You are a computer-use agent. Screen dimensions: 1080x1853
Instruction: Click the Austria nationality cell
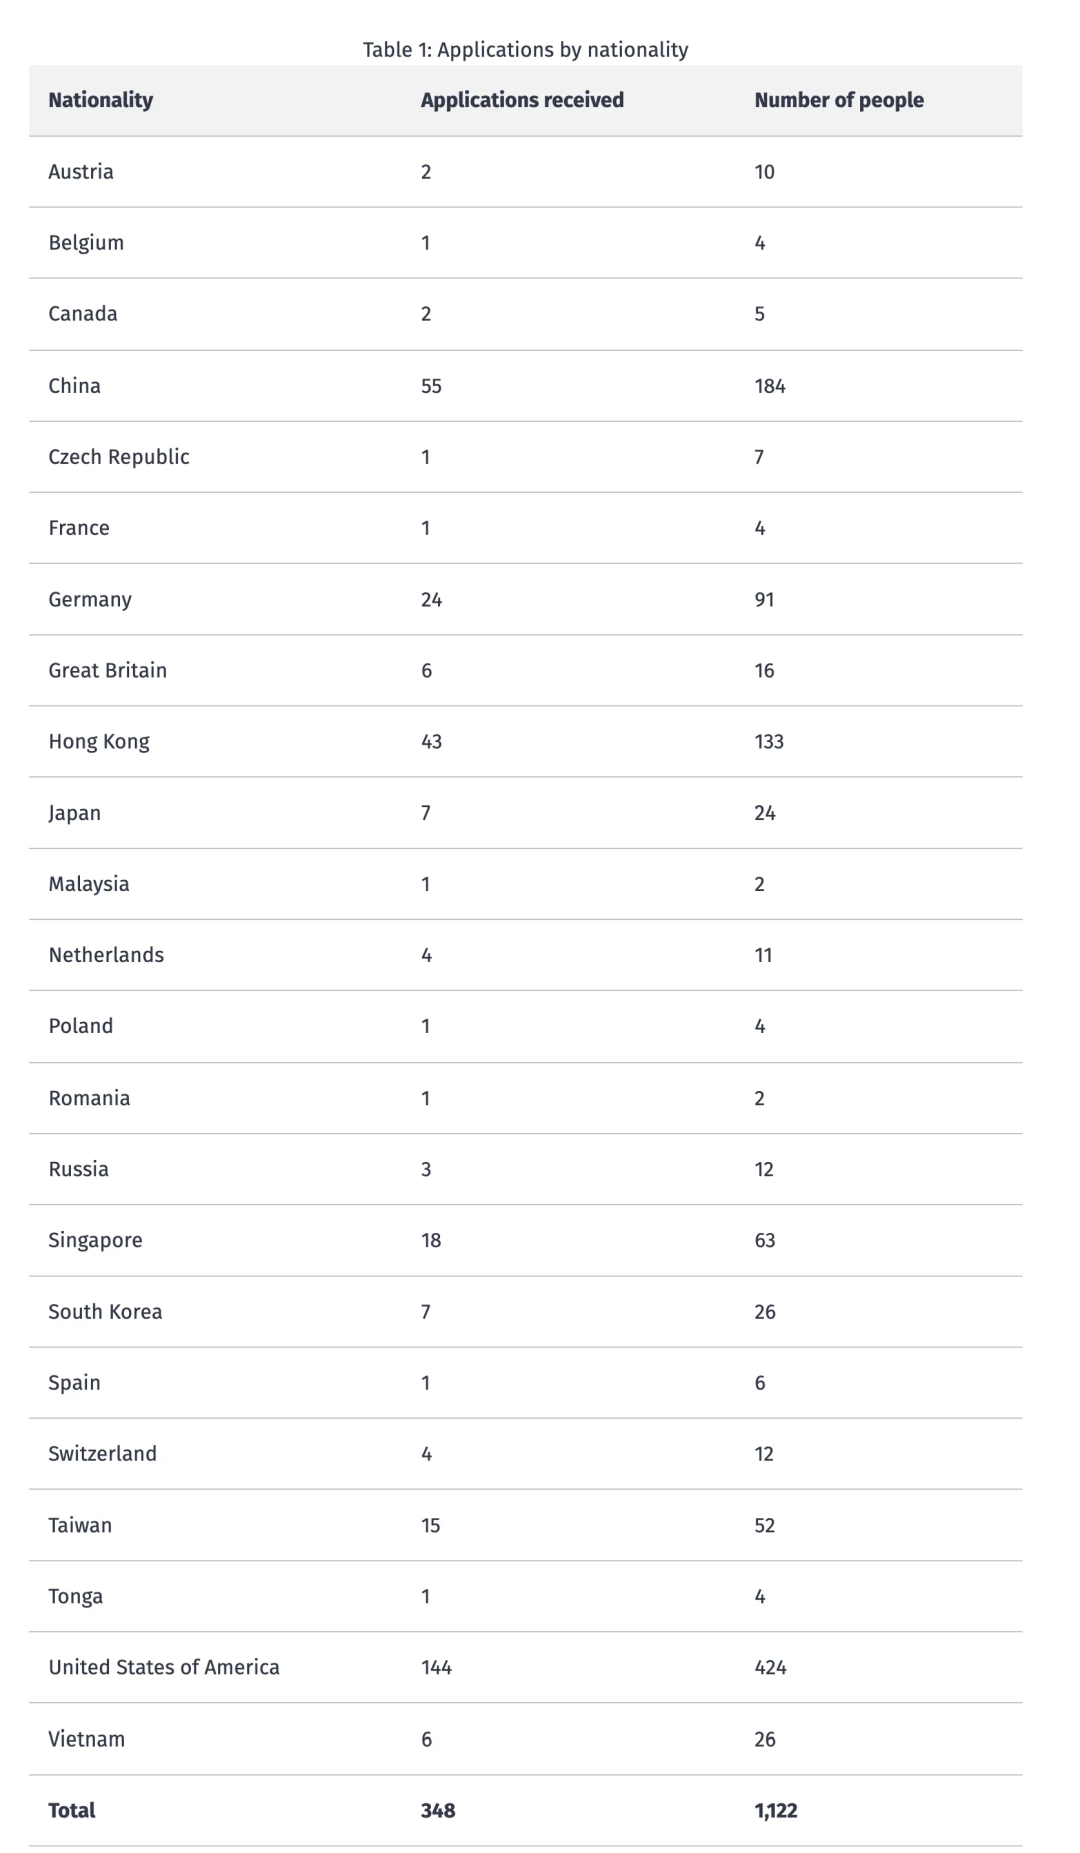point(81,172)
